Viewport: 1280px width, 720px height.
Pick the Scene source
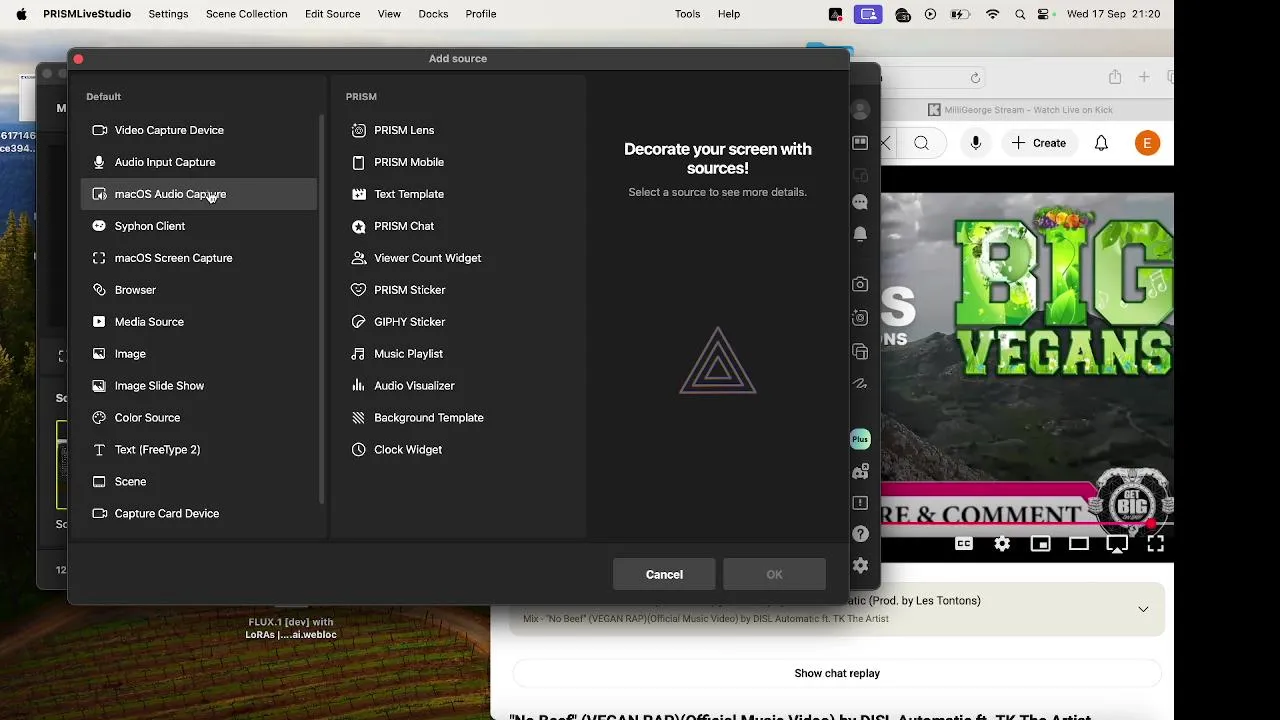199,482
